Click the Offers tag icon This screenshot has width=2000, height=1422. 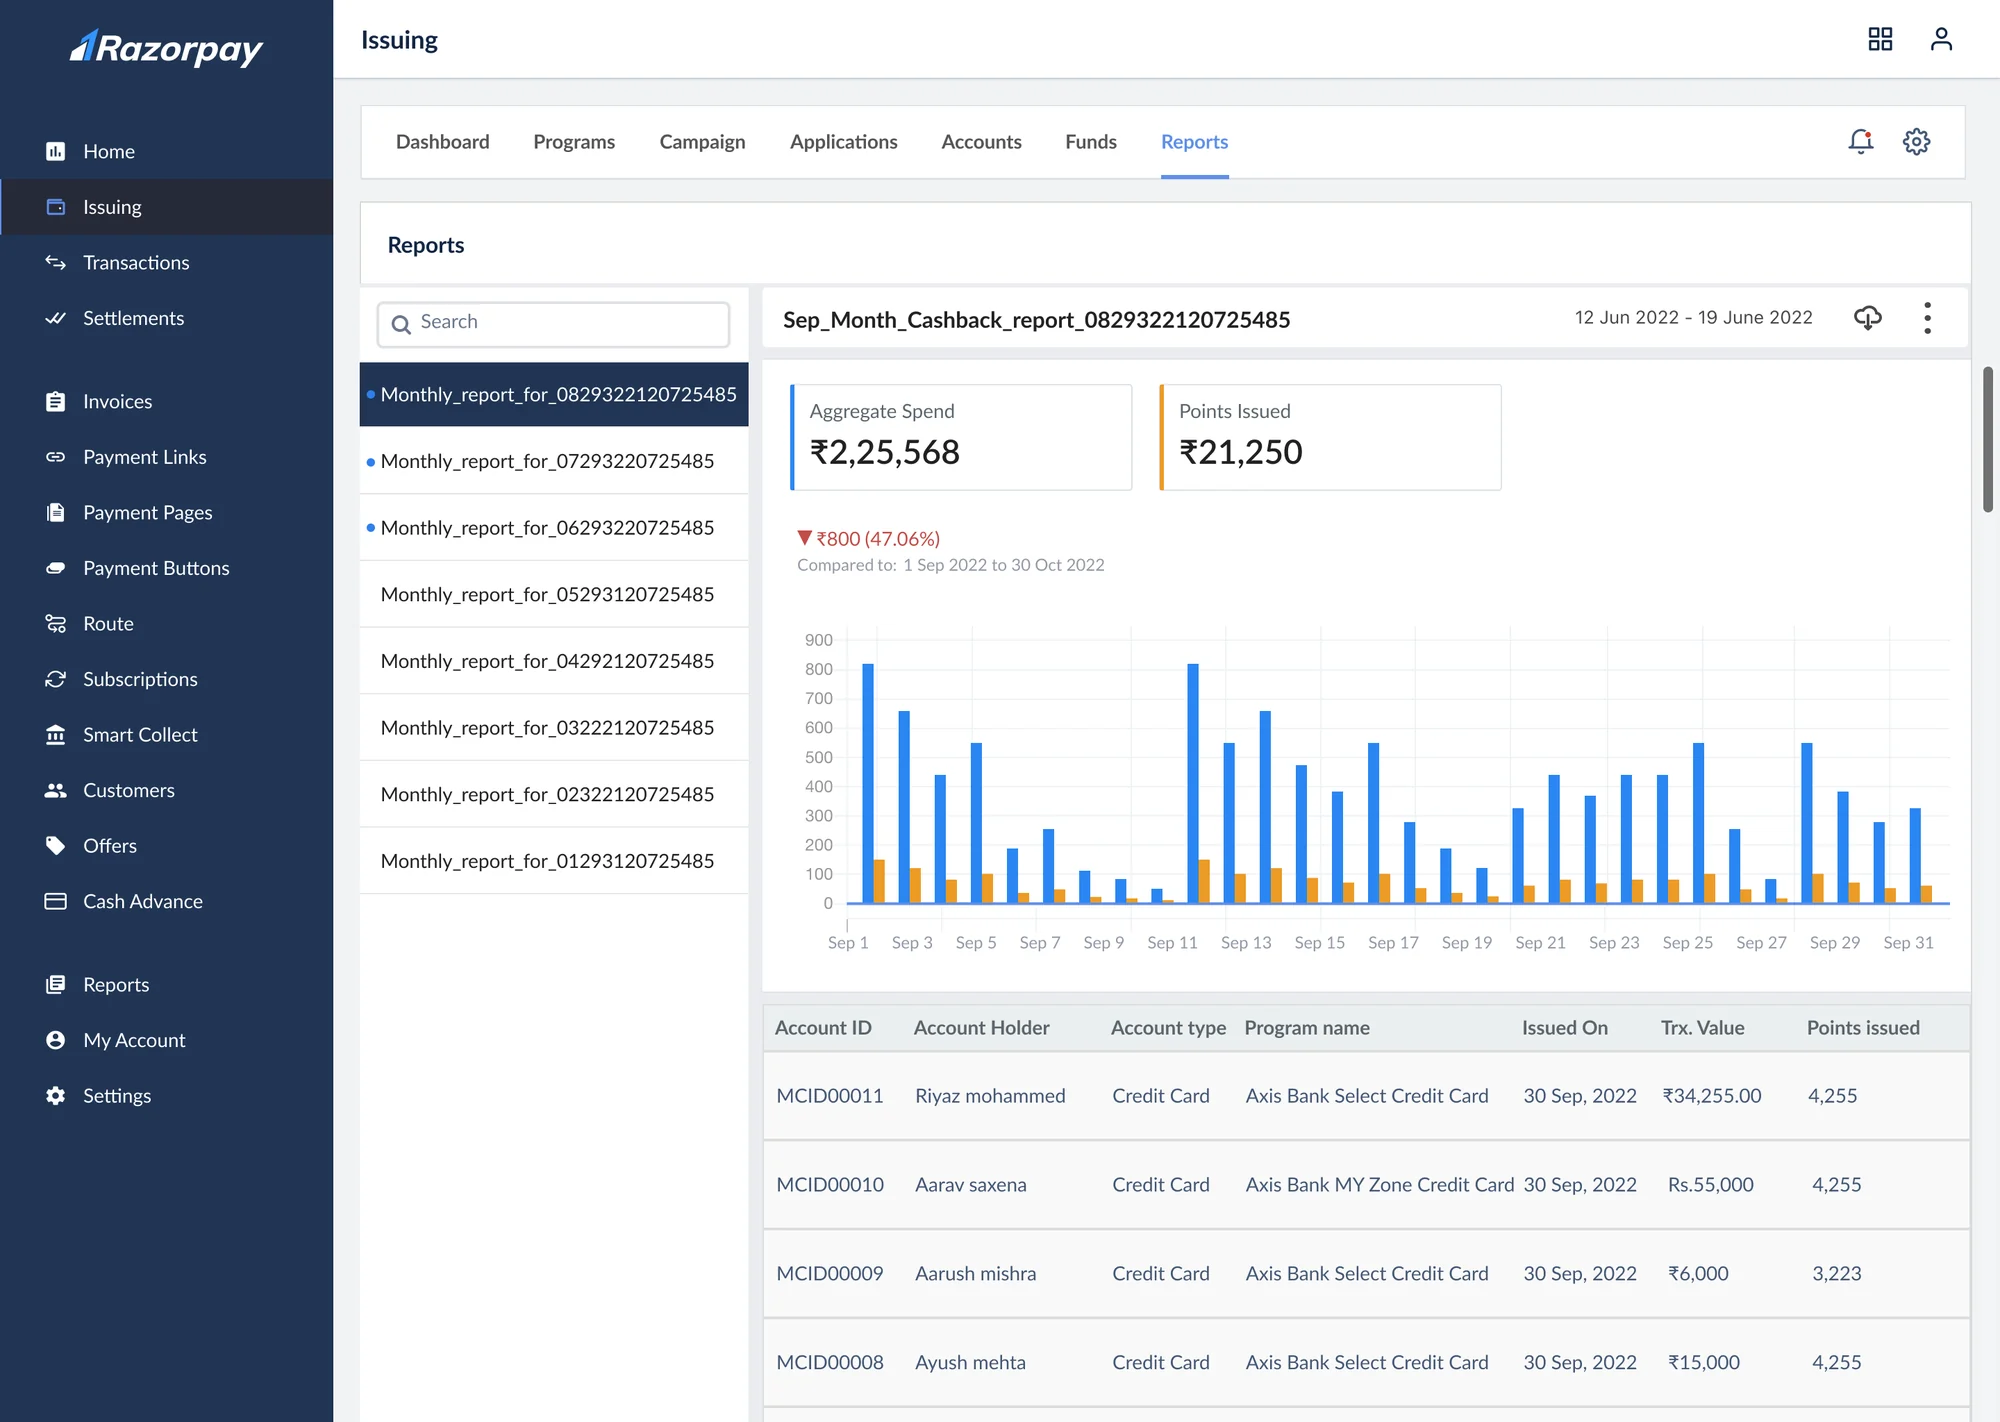56,845
